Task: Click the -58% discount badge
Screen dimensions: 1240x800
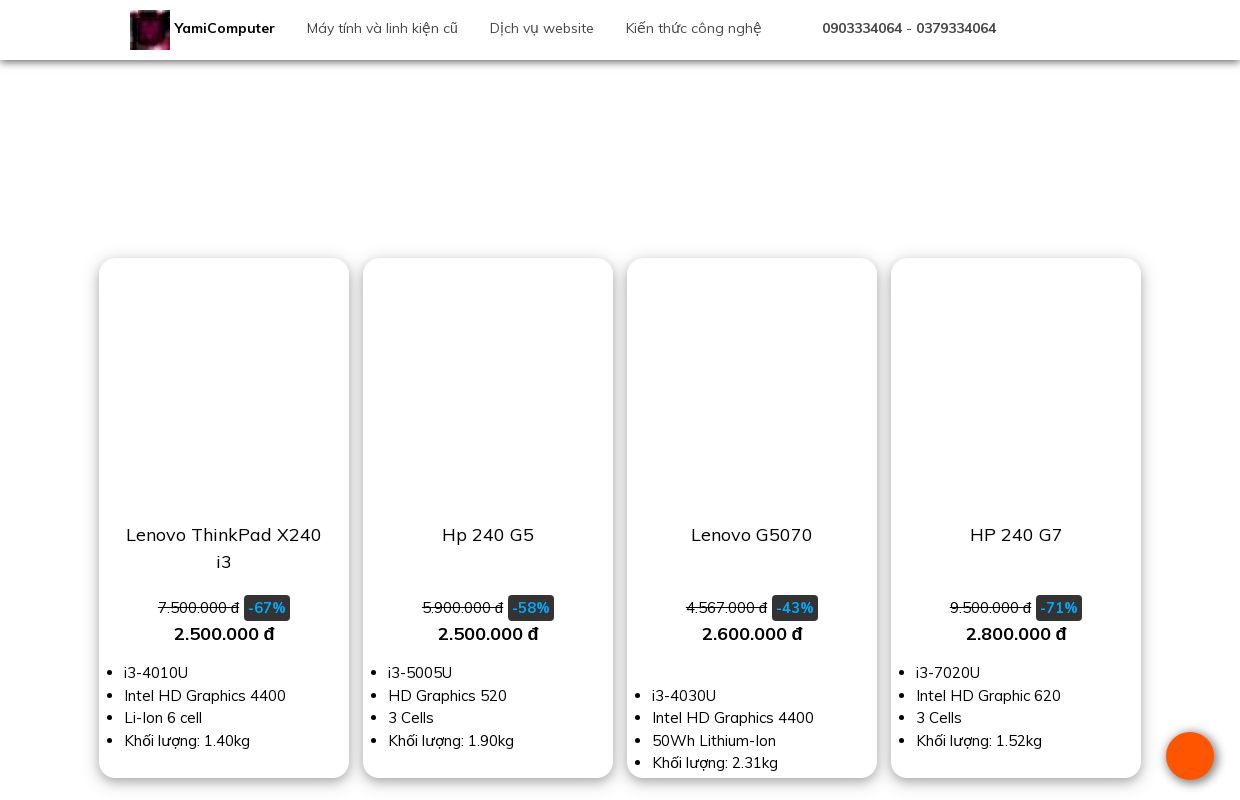Action: point(531,608)
